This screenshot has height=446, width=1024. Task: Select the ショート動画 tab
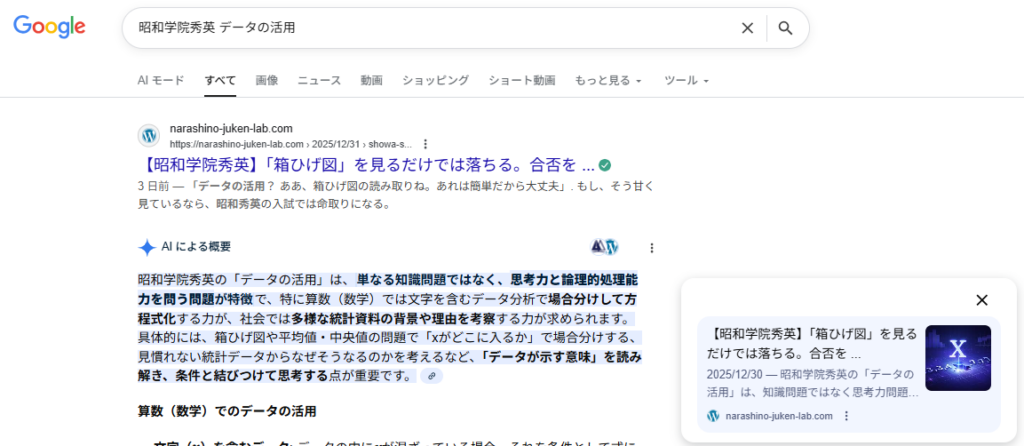(522, 80)
